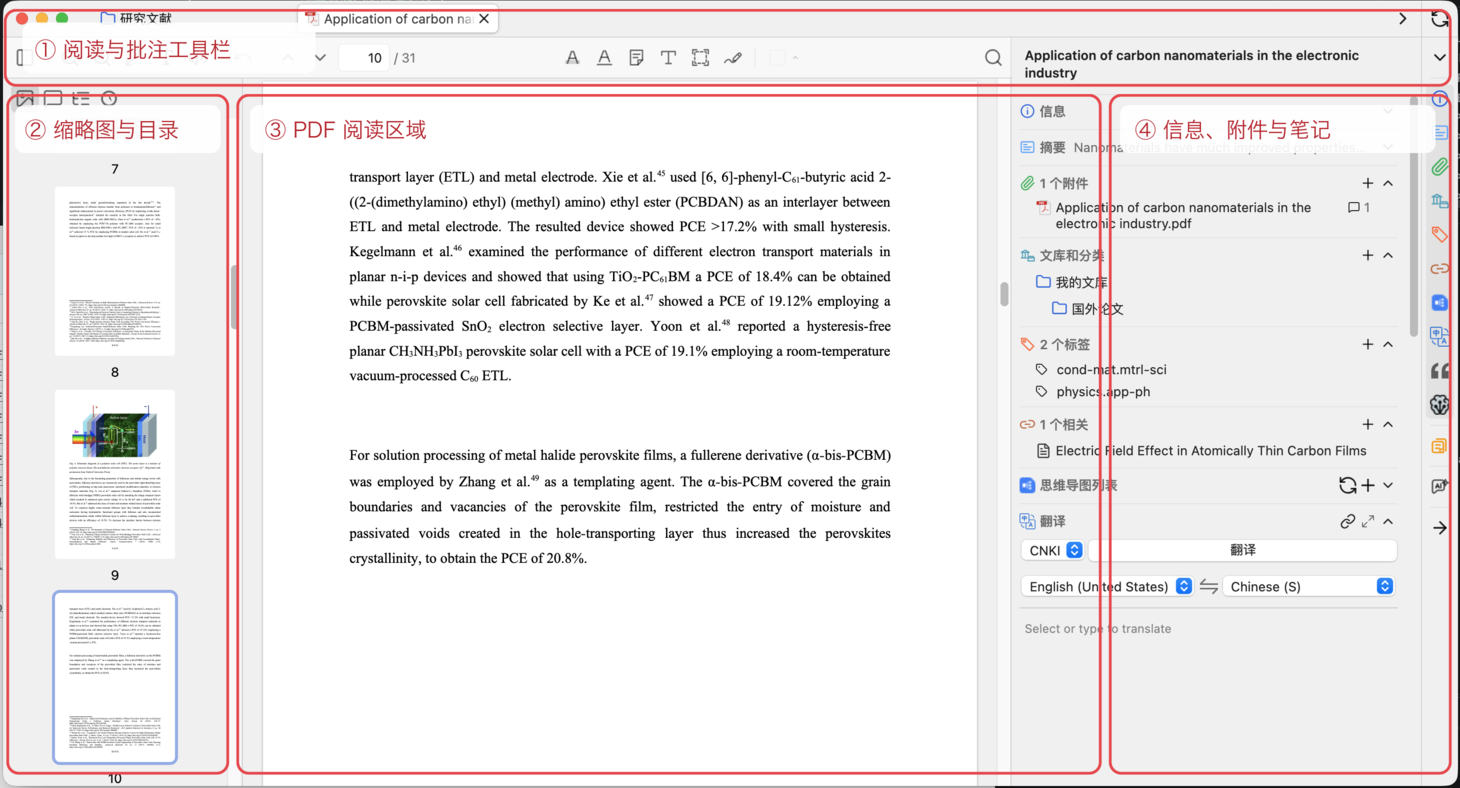Refresh the 思维导图列表 mind map list
This screenshot has height=788, width=1460.
pos(1348,485)
